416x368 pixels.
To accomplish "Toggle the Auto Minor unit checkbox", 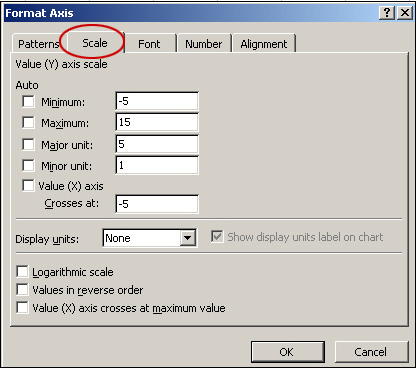I will (28, 165).
